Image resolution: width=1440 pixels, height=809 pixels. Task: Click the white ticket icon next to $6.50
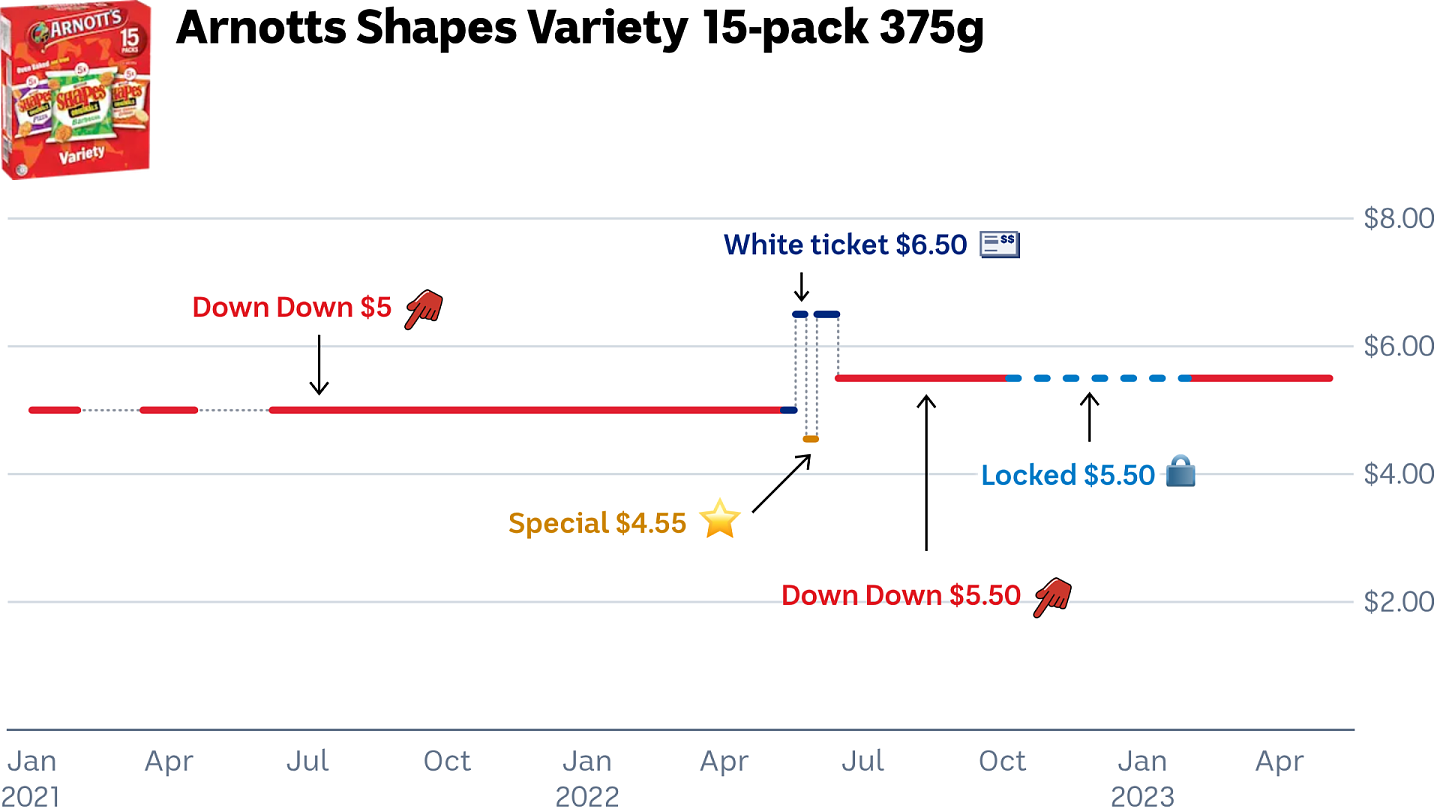pos(999,244)
